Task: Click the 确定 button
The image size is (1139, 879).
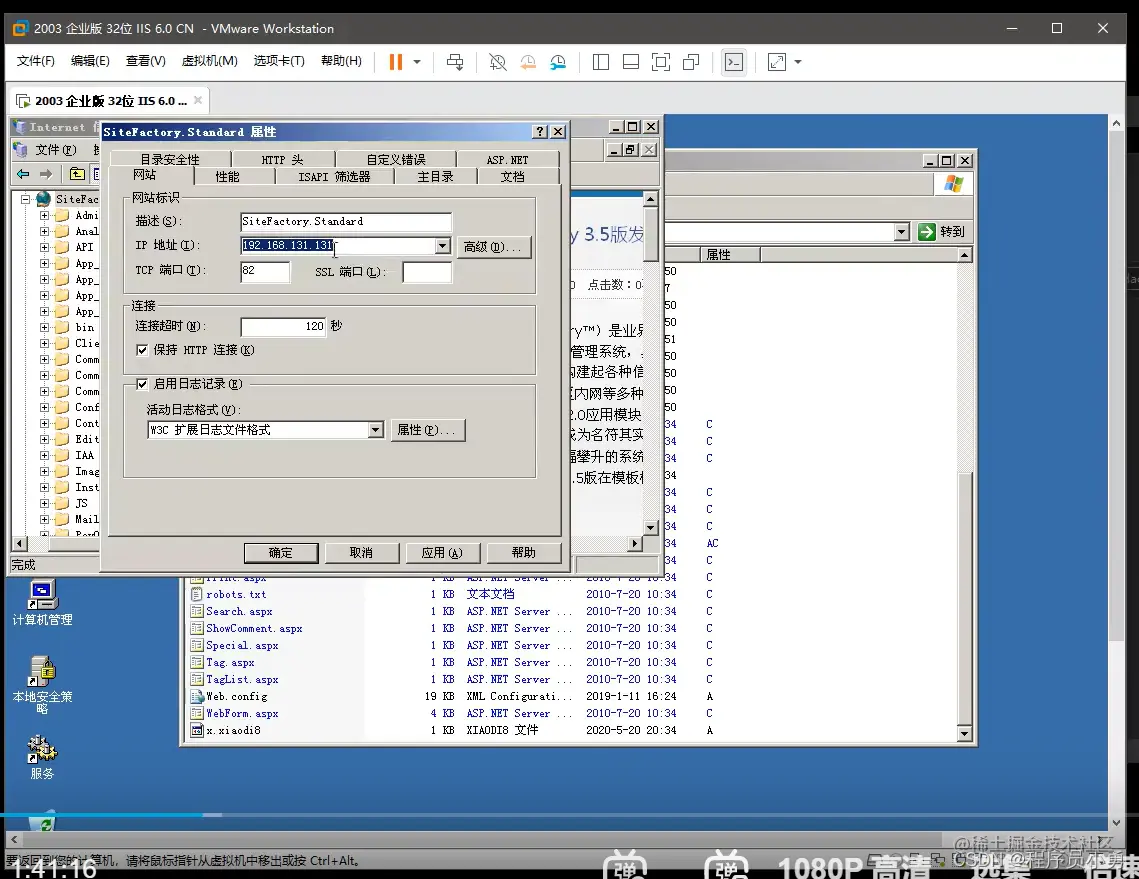Action: coord(281,553)
